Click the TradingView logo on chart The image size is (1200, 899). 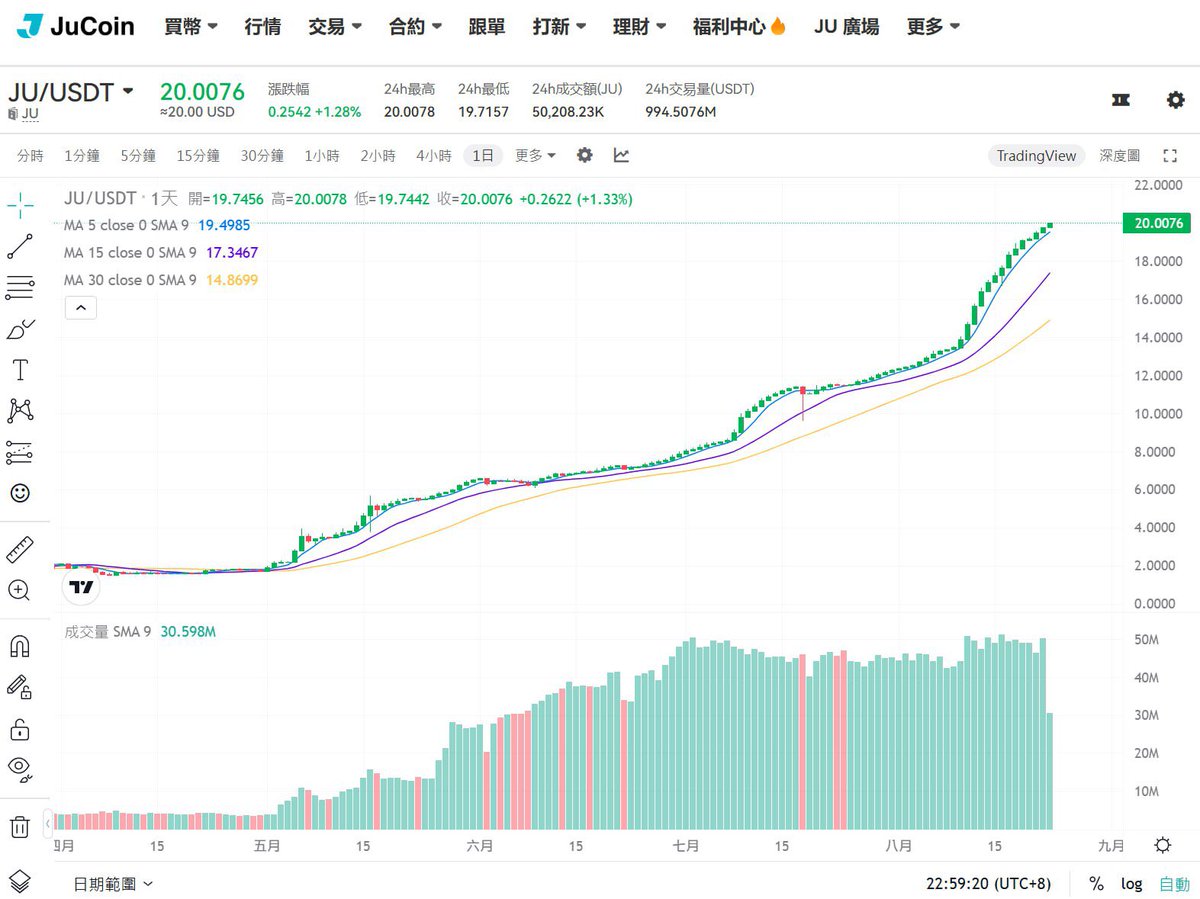tap(83, 587)
